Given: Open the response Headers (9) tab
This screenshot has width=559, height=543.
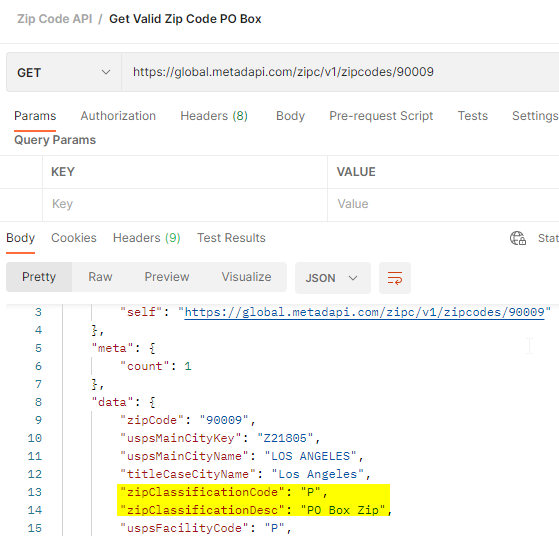Looking at the screenshot, I should click(x=147, y=238).
